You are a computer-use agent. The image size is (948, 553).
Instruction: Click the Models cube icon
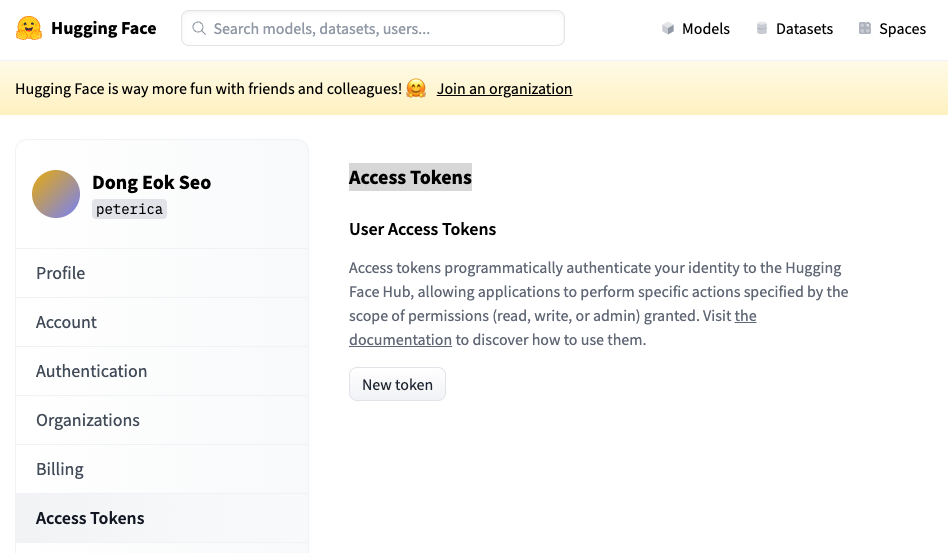[667, 28]
